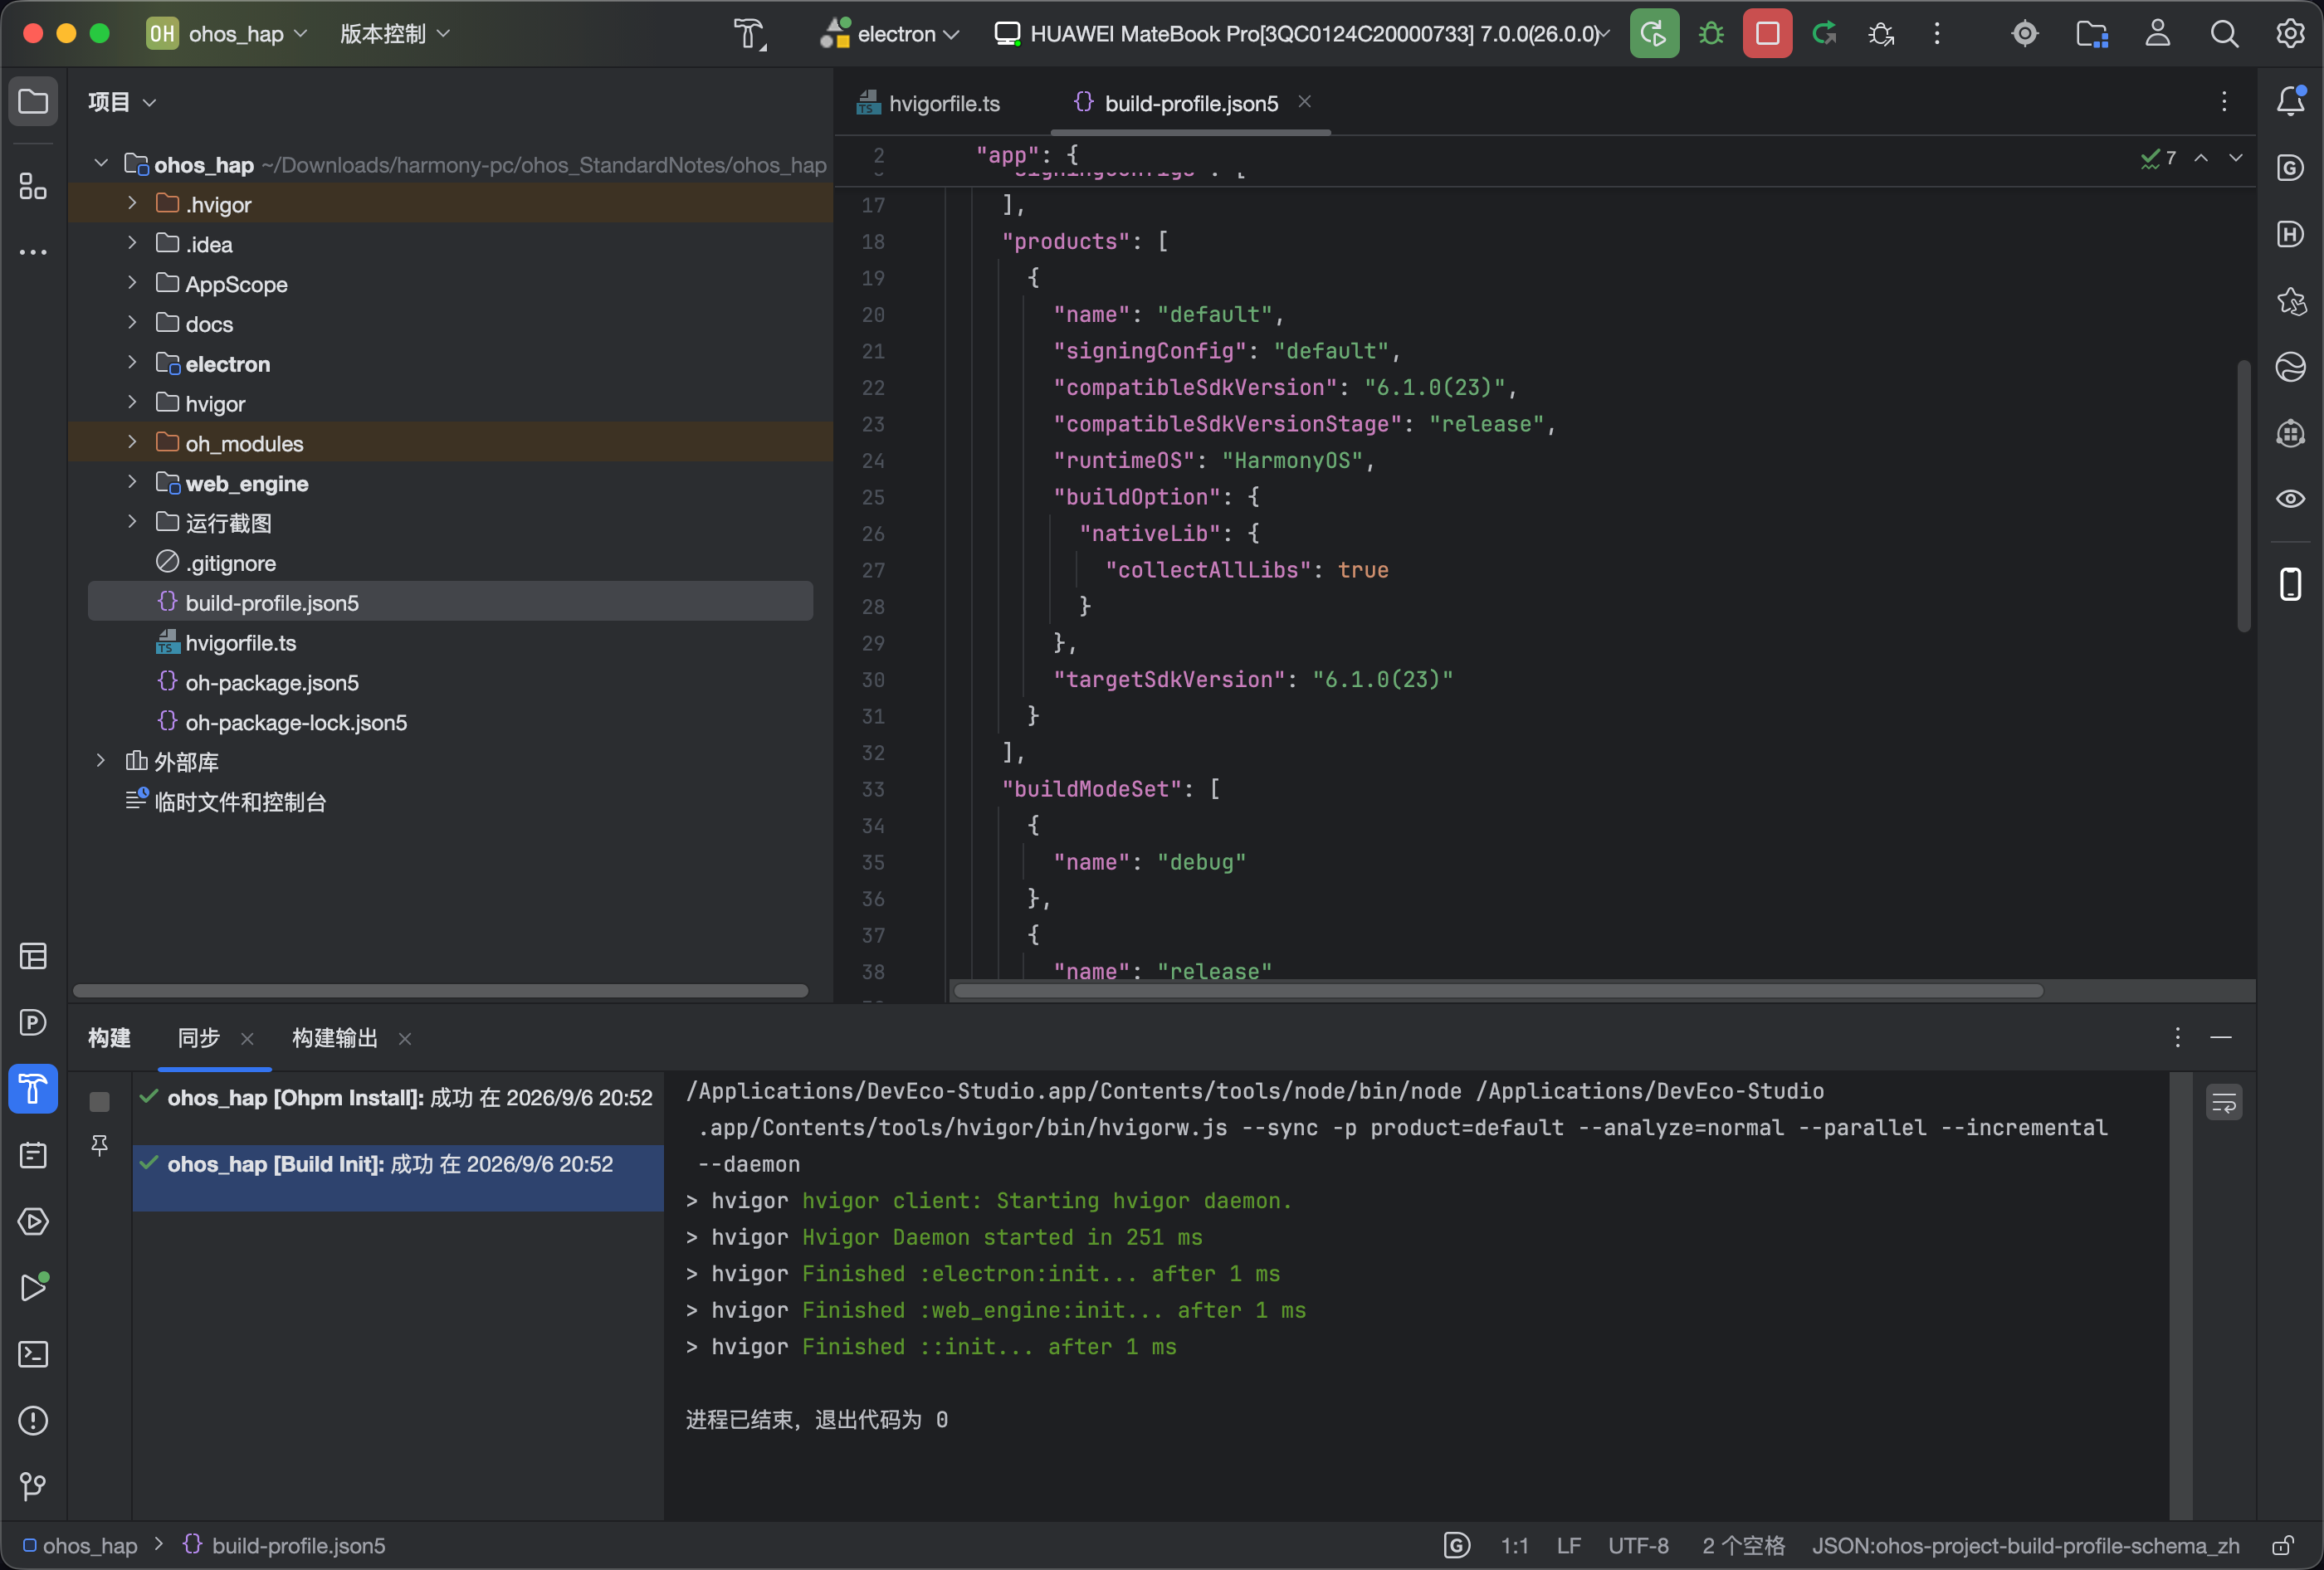
Task: Open the Problems exclamation icon
Action: point(33,1420)
